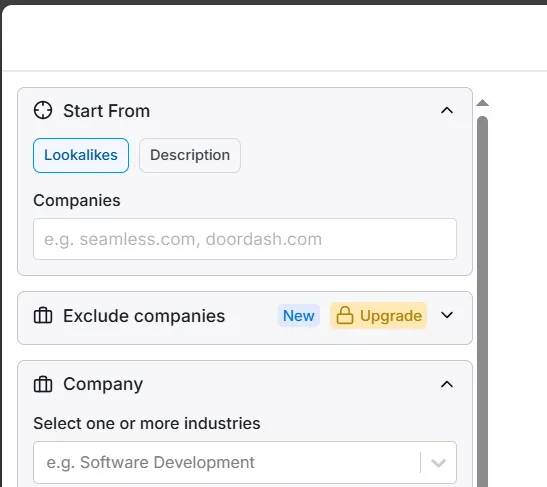Click the Select one or more industries label
This screenshot has height=487, width=547.
147,423
